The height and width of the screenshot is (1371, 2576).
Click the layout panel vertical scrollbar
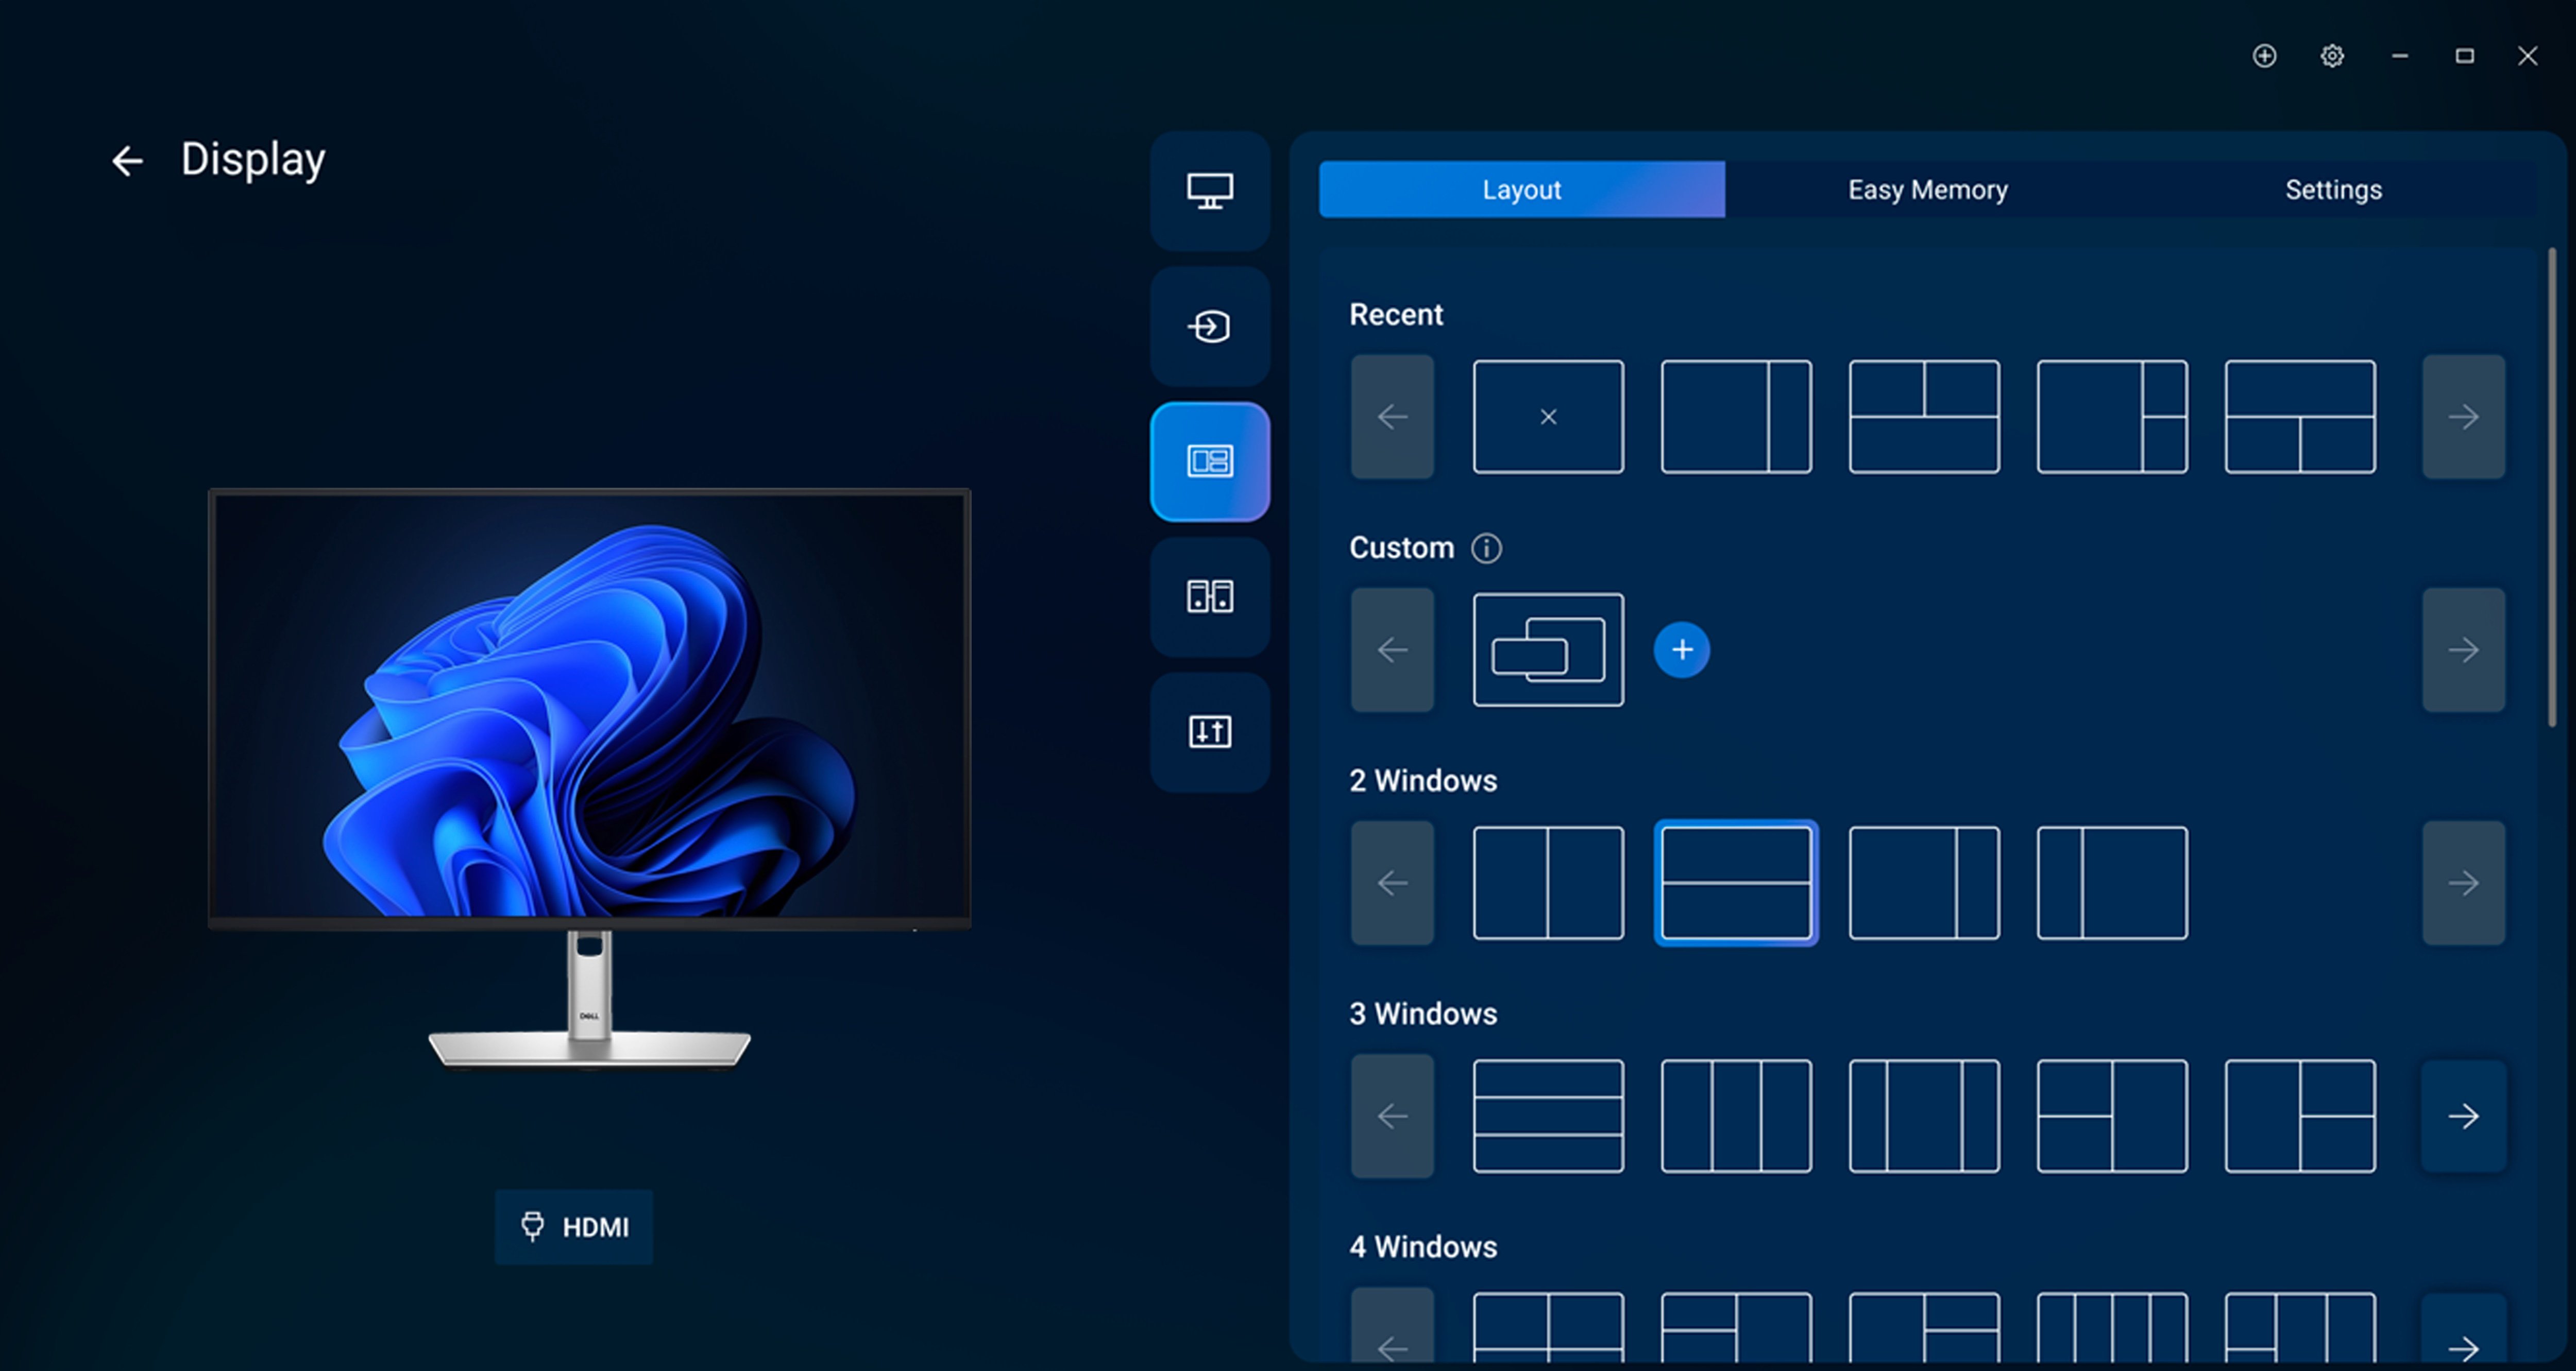coord(2551,488)
